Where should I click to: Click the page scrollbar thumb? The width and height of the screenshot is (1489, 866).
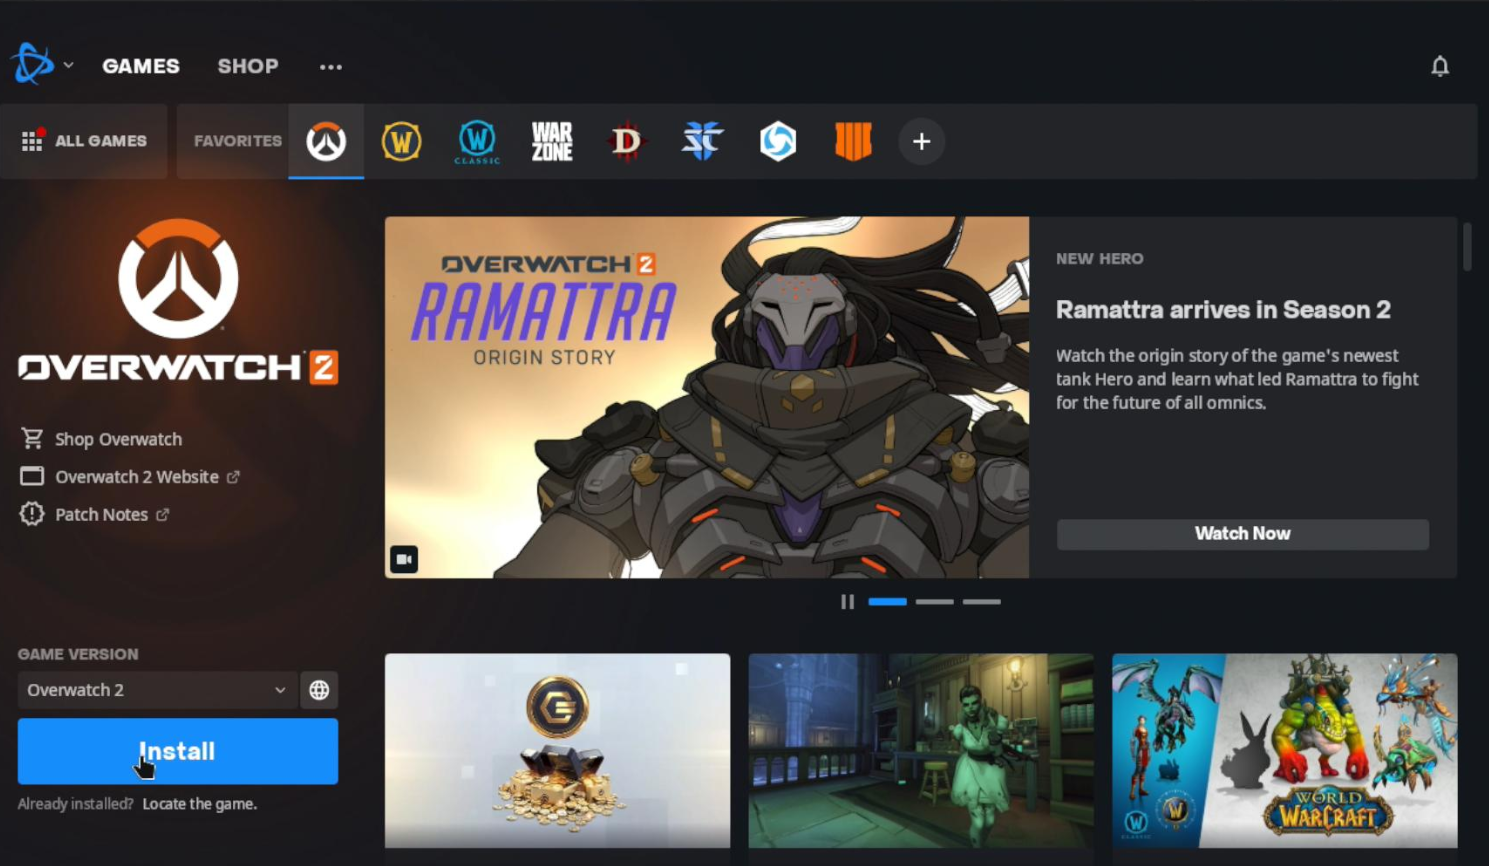coord(1467,246)
